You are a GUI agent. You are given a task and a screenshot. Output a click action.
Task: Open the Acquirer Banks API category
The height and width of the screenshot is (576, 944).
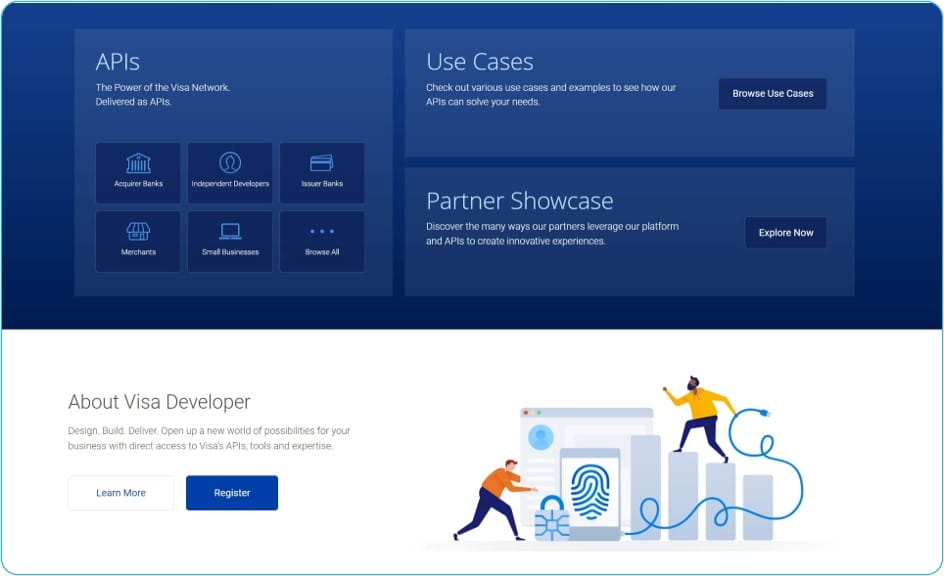[x=138, y=172]
